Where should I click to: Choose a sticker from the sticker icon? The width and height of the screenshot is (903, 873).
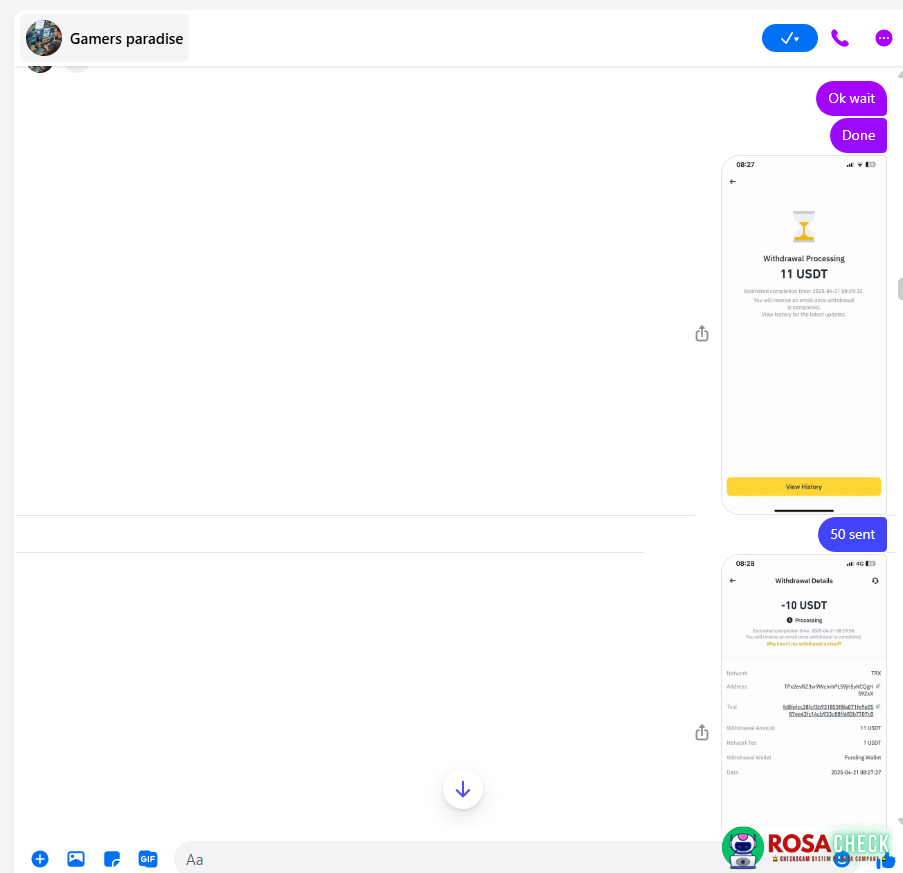click(112, 858)
